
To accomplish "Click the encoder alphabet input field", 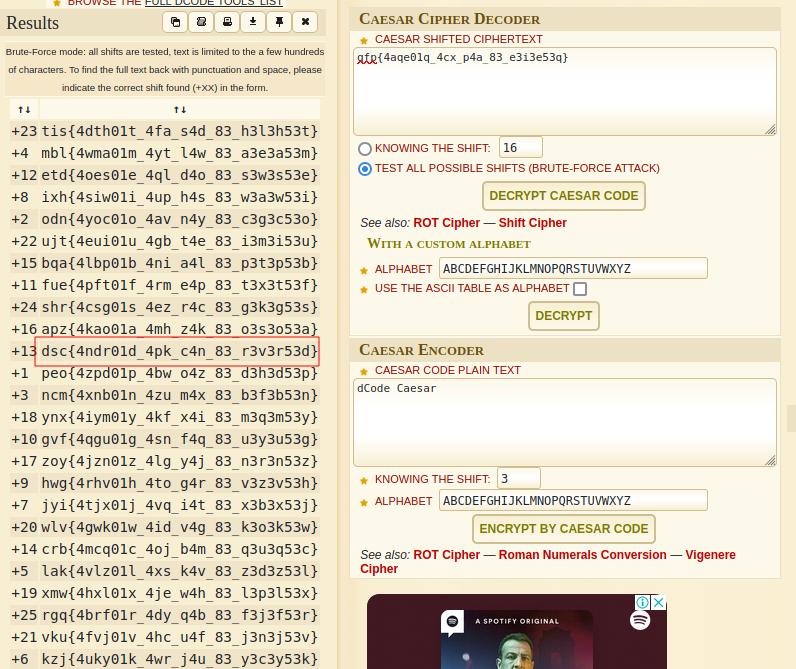I will 573,500.
